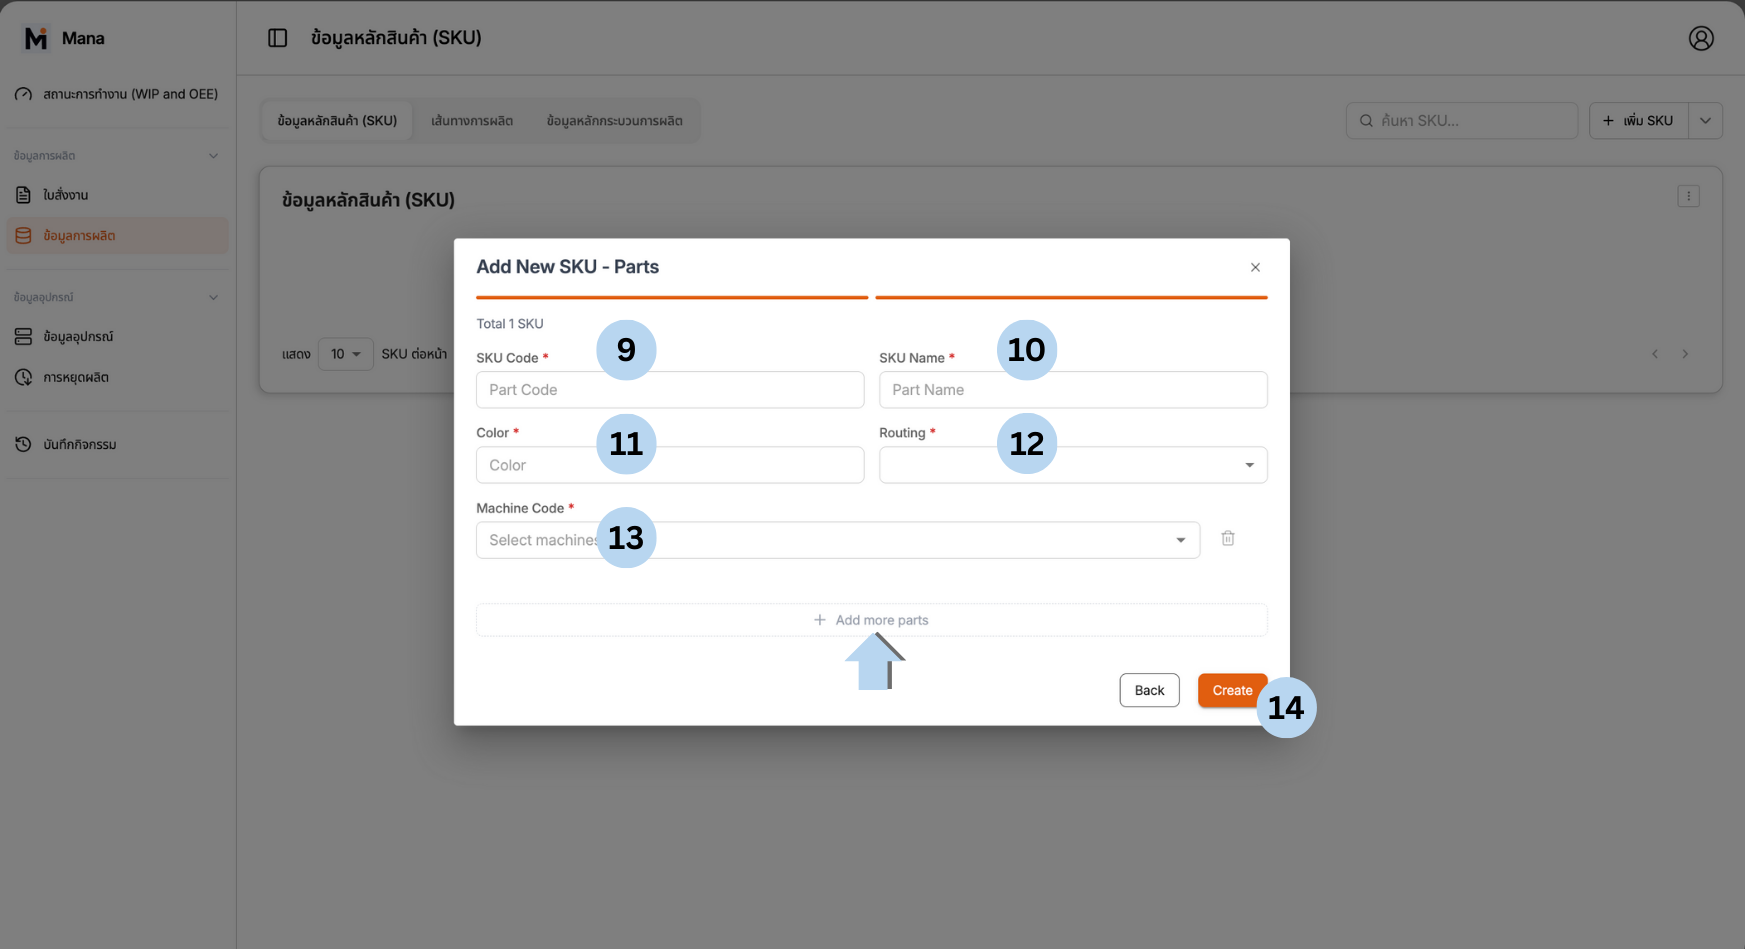The width and height of the screenshot is (1745, 950).
Task: Open the user account icon
Action: coord(1701,37)
